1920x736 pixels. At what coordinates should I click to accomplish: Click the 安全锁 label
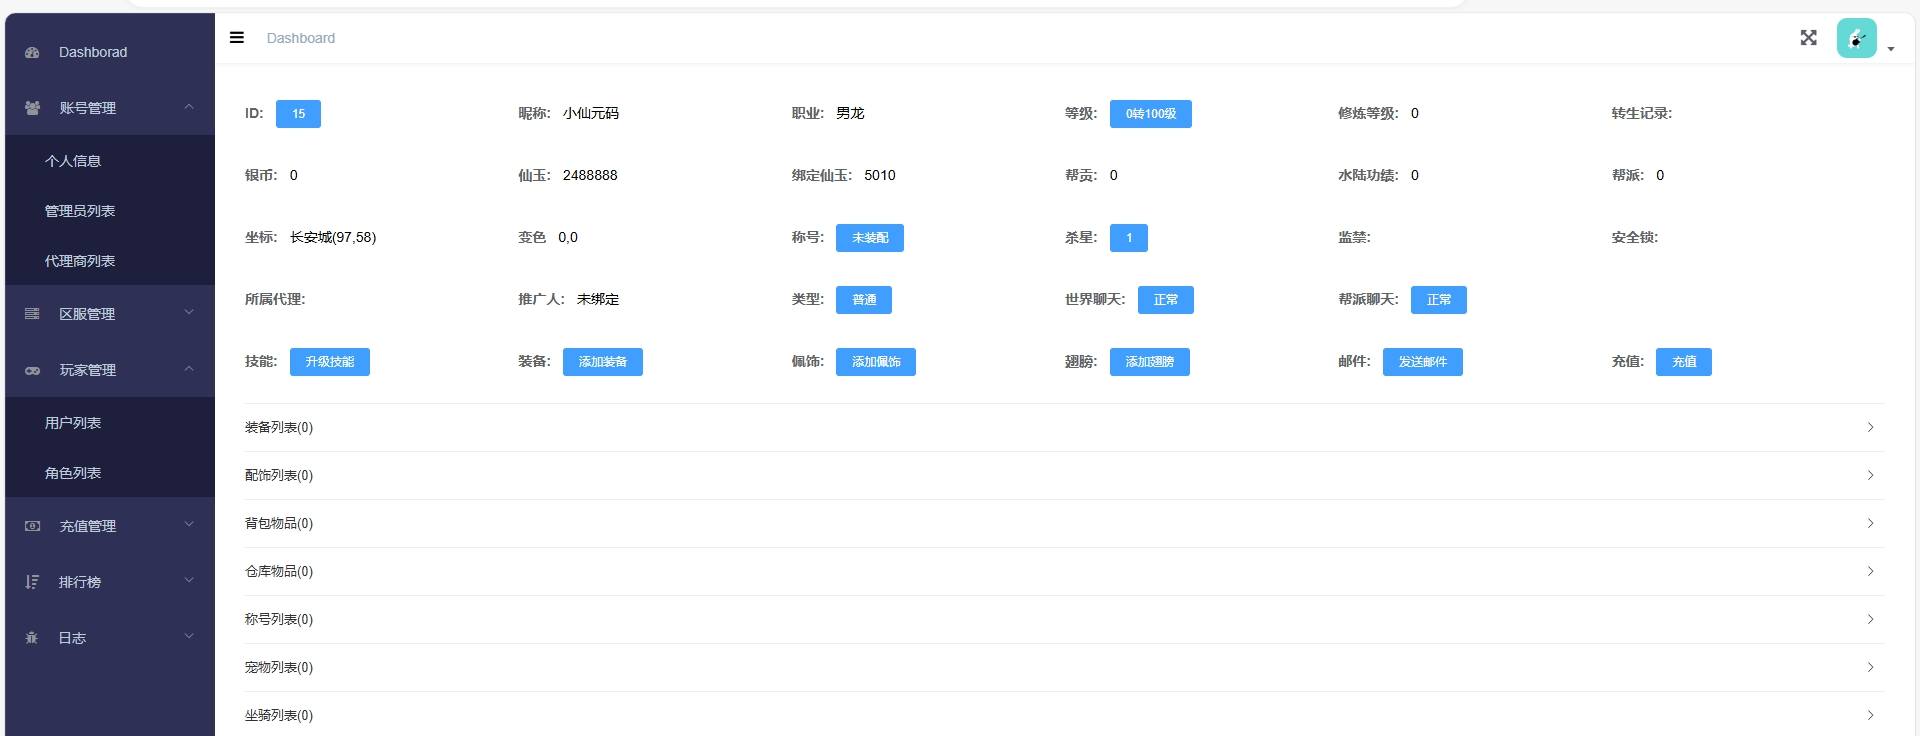1635,238
